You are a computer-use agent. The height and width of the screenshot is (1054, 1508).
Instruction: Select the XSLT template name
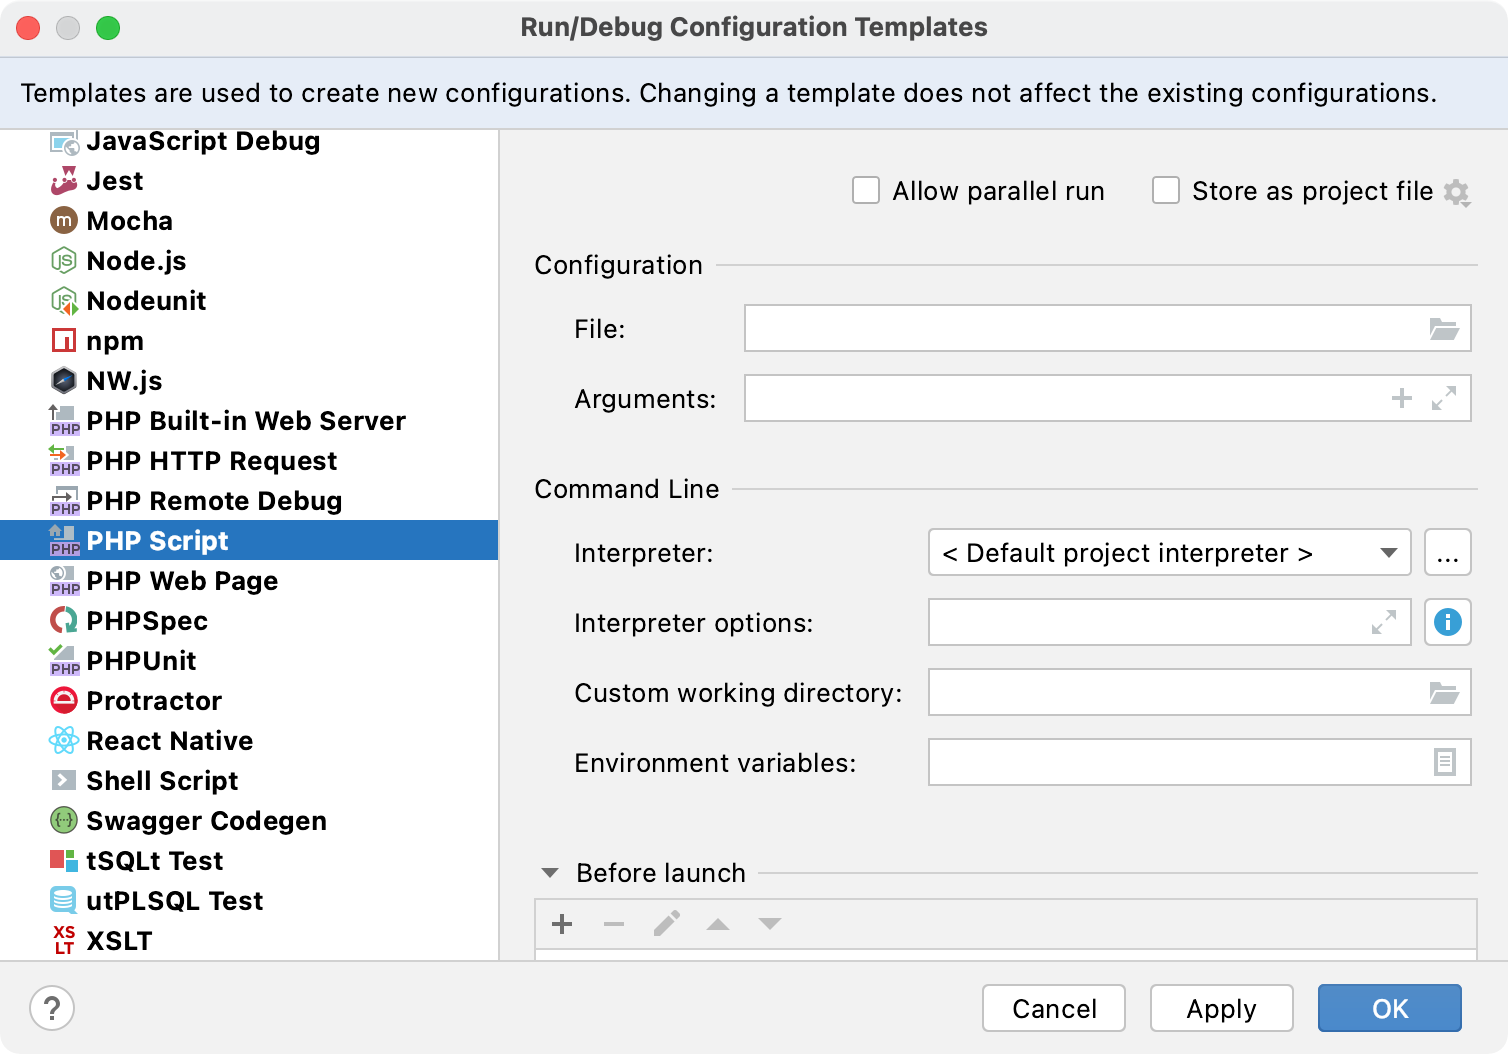(120, 941)
